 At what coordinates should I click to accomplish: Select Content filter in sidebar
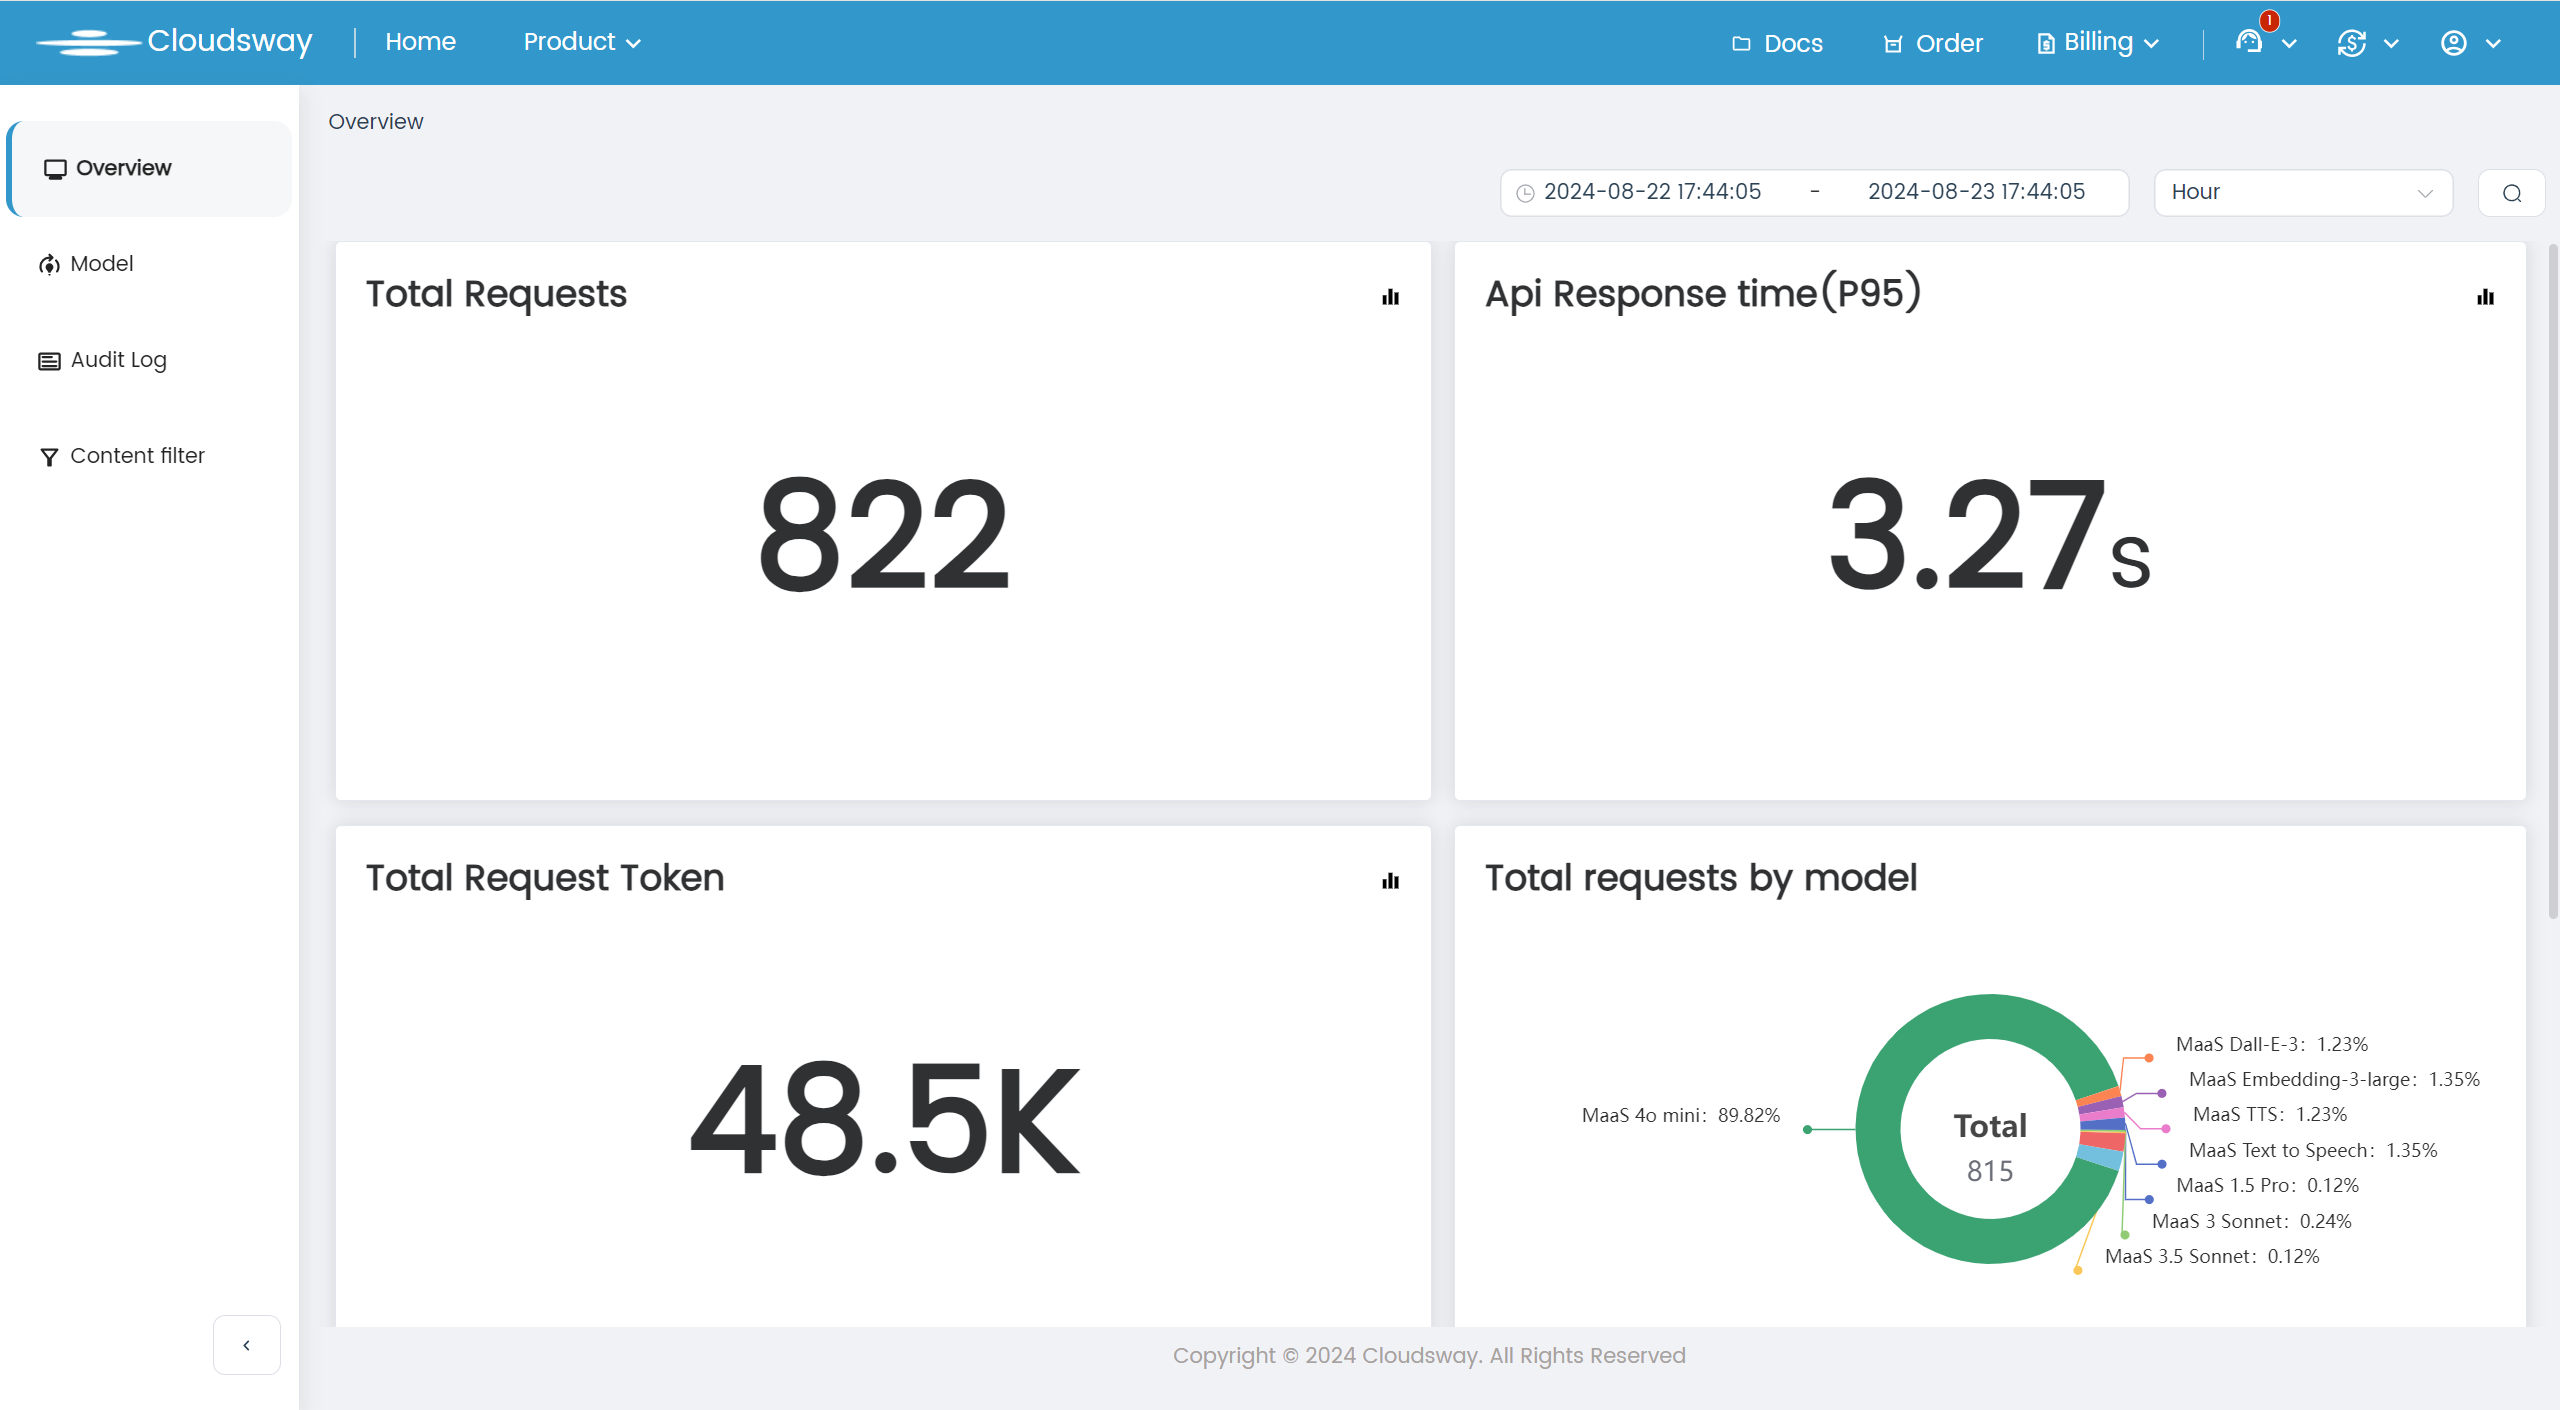137,456
